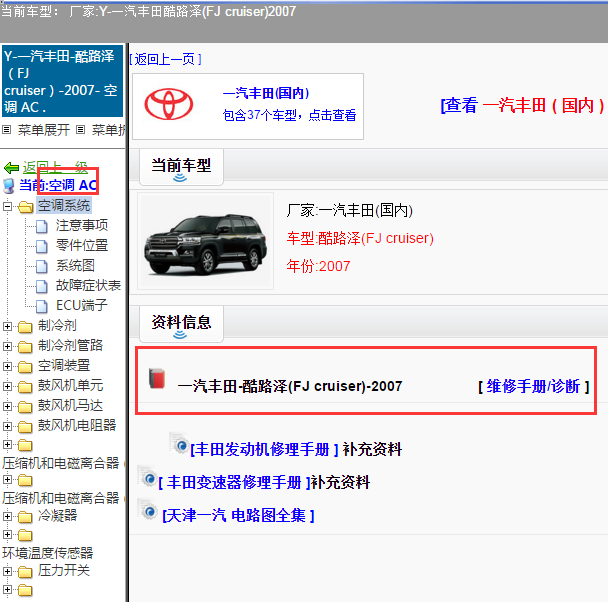Click the computer icon beside 当前:空调 AC
608x602 pixels.
coord(9,186)
